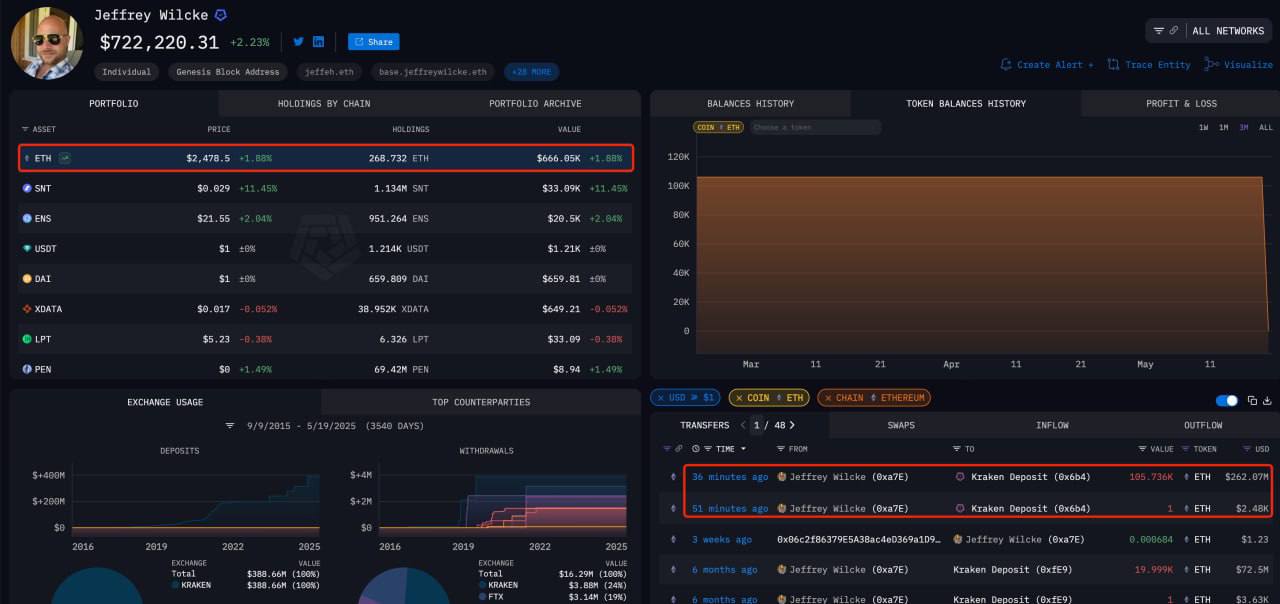The image size is (1280, 604).
Task: Click the clock icon in the TIME column header
Action: (x=695, y=449)
